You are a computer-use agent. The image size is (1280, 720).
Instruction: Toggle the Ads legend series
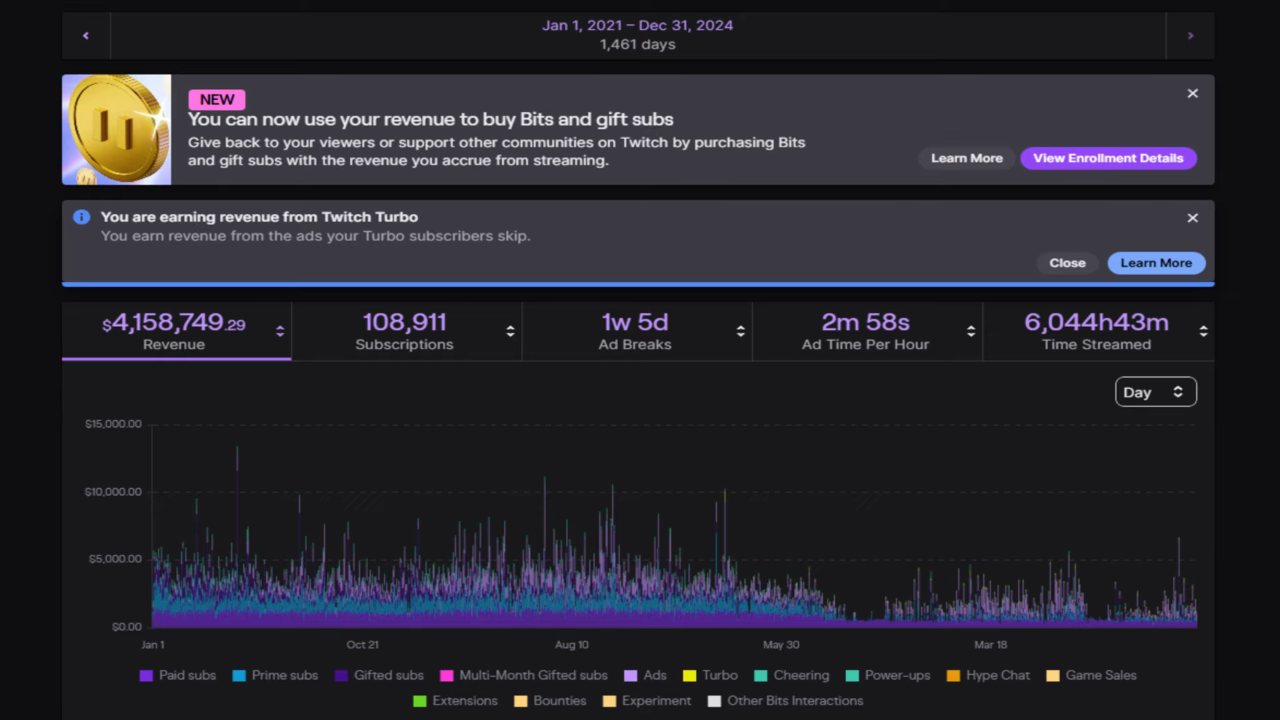click(645, 675)
